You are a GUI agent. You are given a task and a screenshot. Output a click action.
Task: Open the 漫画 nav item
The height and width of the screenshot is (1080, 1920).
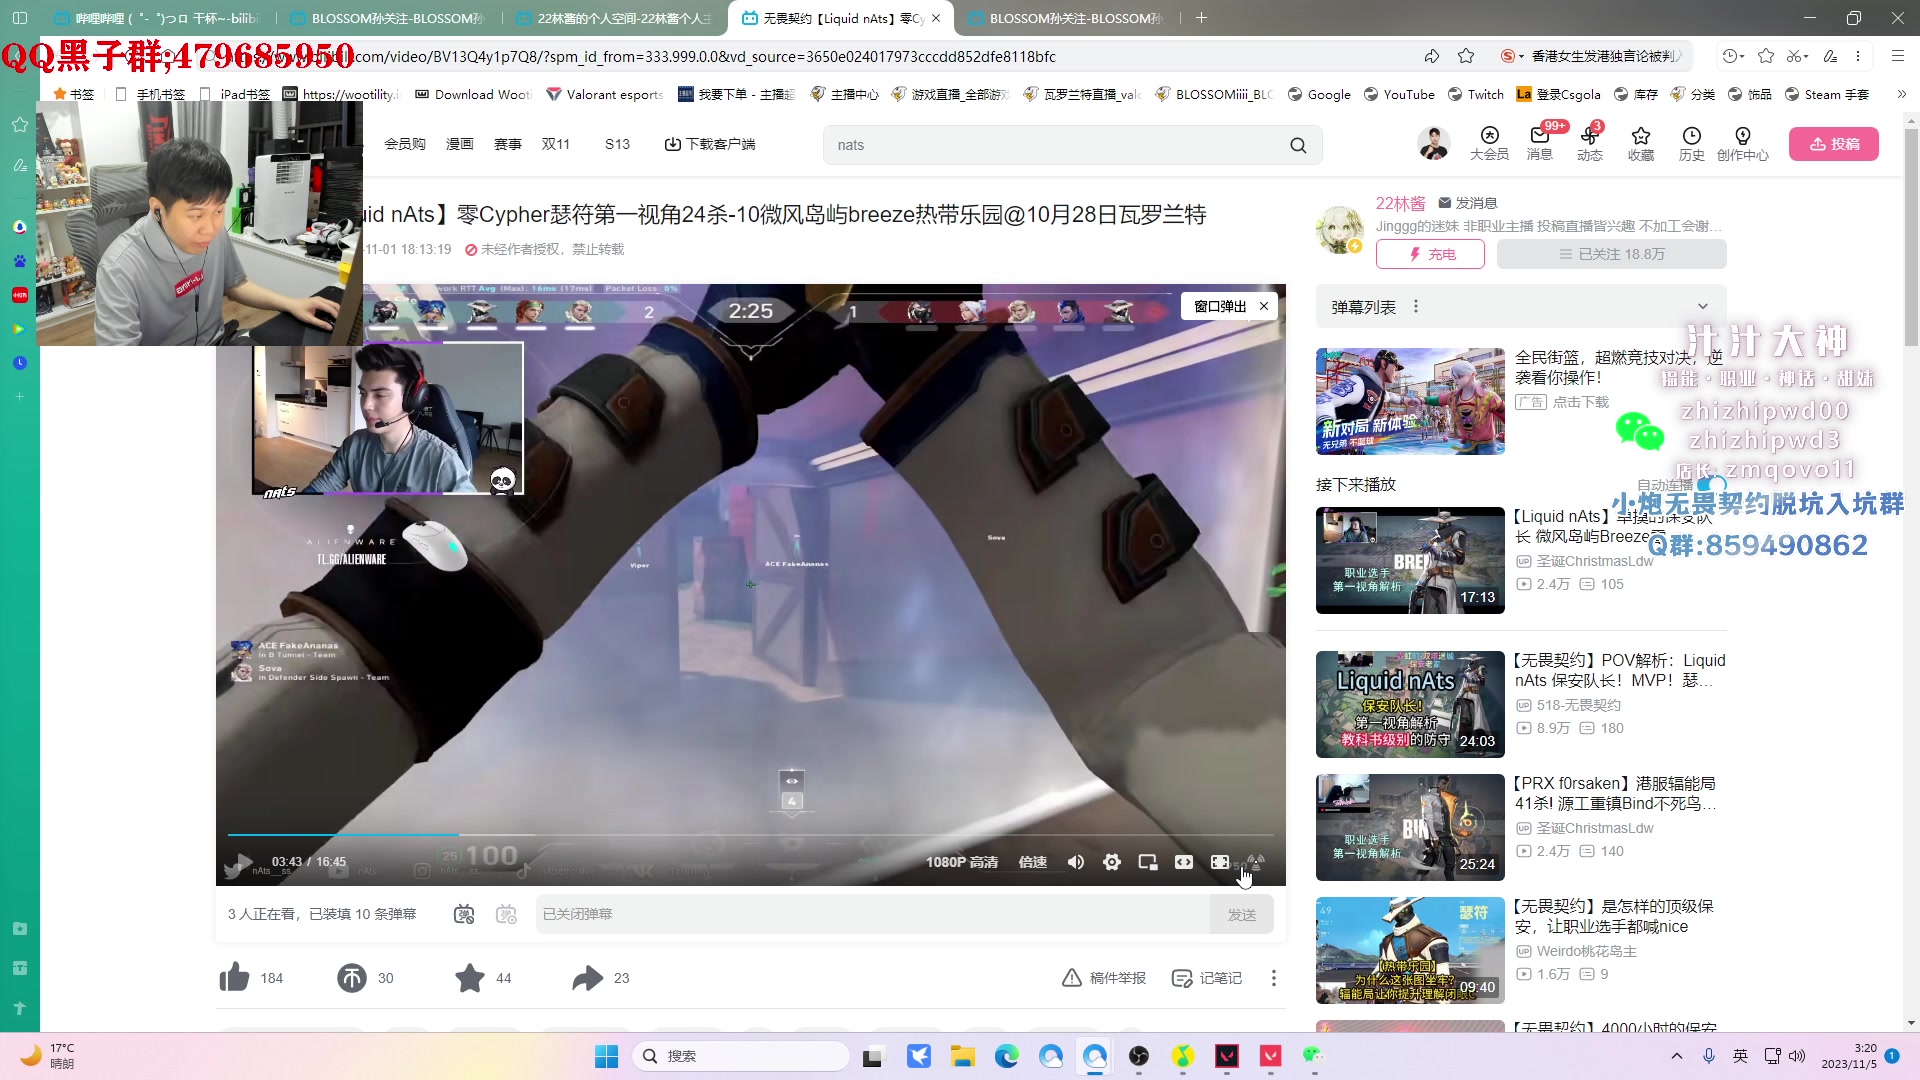click(x=460, y=144)
